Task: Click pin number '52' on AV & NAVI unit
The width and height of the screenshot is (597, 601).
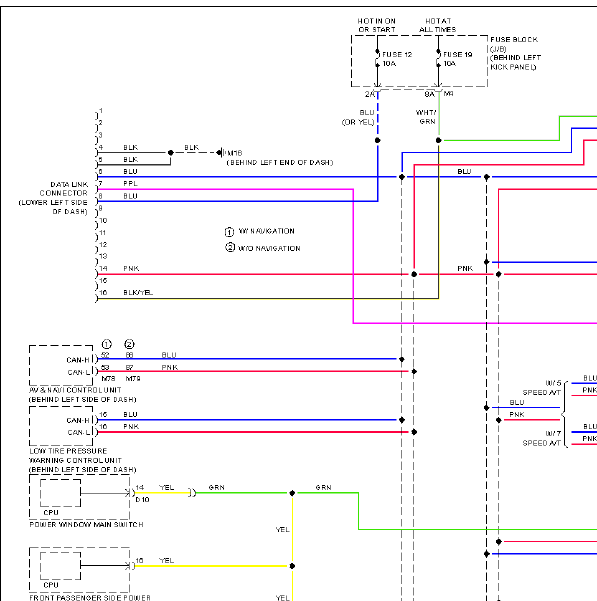Action: (x=105, y=355)
